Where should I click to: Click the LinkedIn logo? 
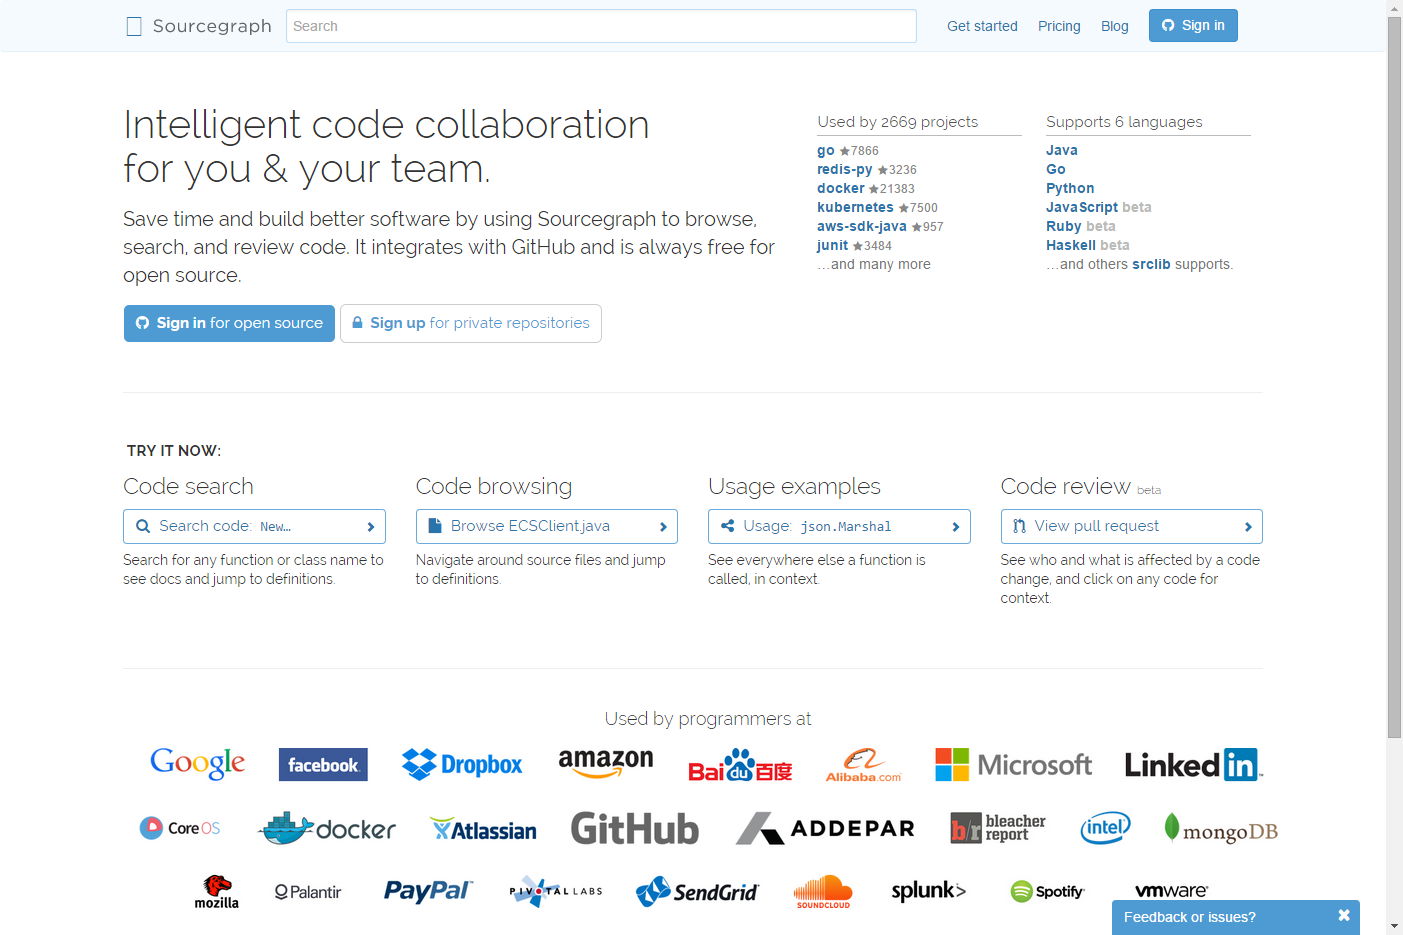pyautogui.click(x=1194, y=765)
